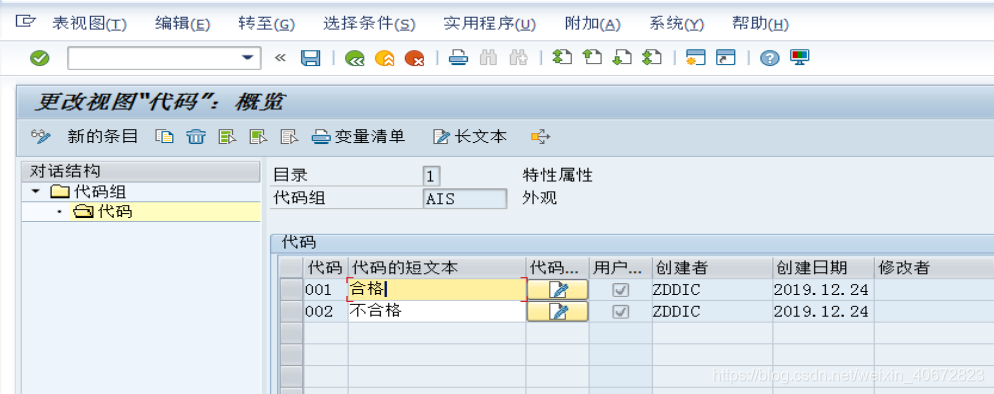Click the 修改者 column header
Image resolution: width=994 pixels, height=394 pixels.
(x=934, y=268)
